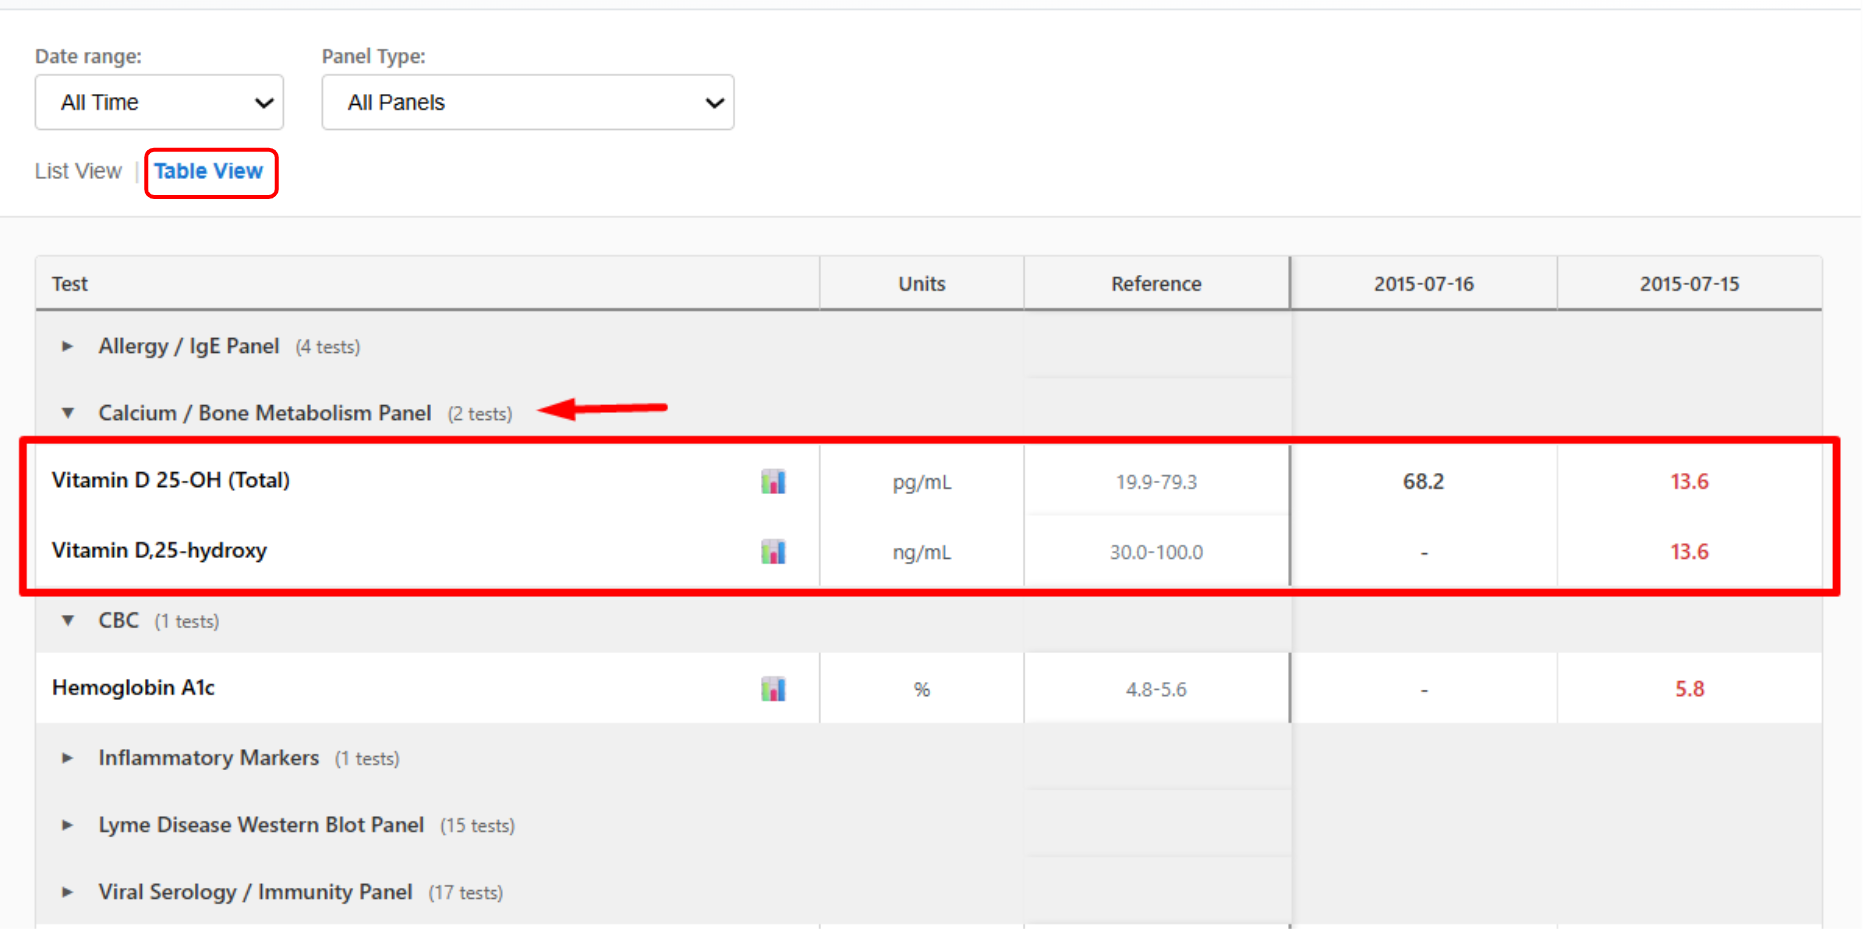Switch to List View
The width and height of the screenshot is (1868, 931).
pos(78,171)
